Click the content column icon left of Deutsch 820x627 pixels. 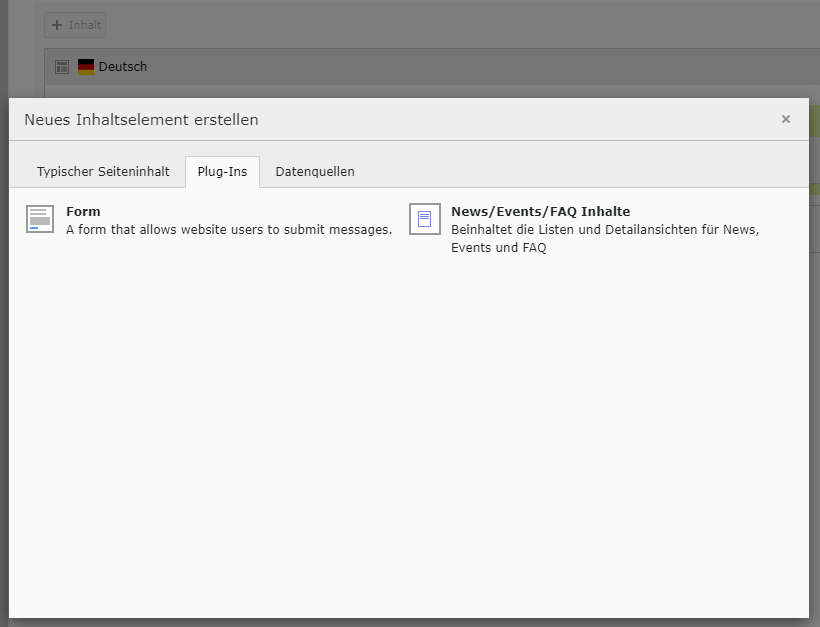point(62,66)
